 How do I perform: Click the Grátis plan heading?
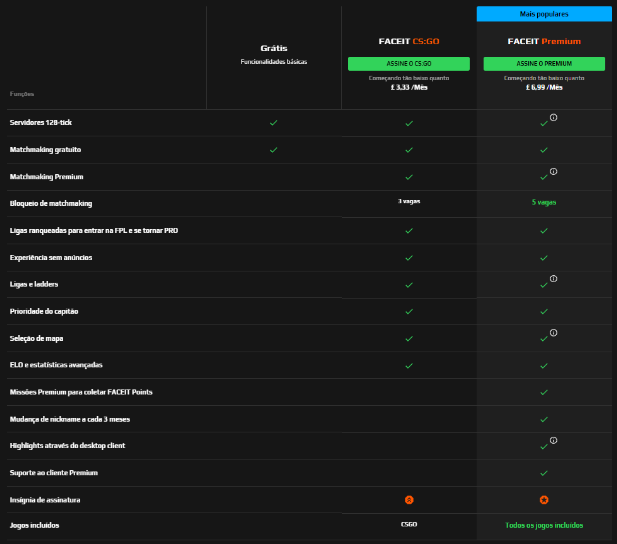[x=274, y=48]
